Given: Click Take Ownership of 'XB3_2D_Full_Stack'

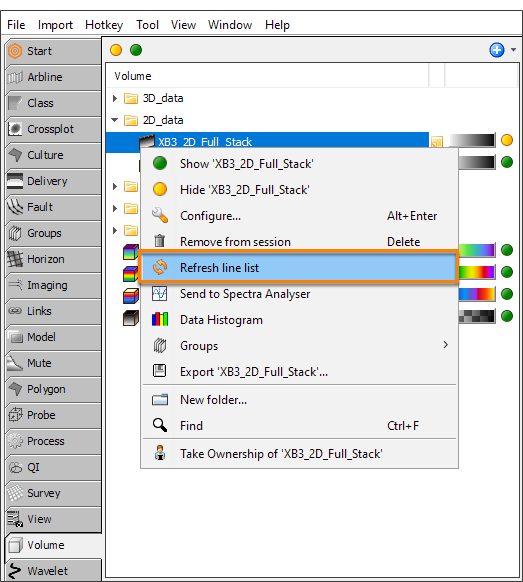Looking at the screenshot, I should click(x=281, y=454).
